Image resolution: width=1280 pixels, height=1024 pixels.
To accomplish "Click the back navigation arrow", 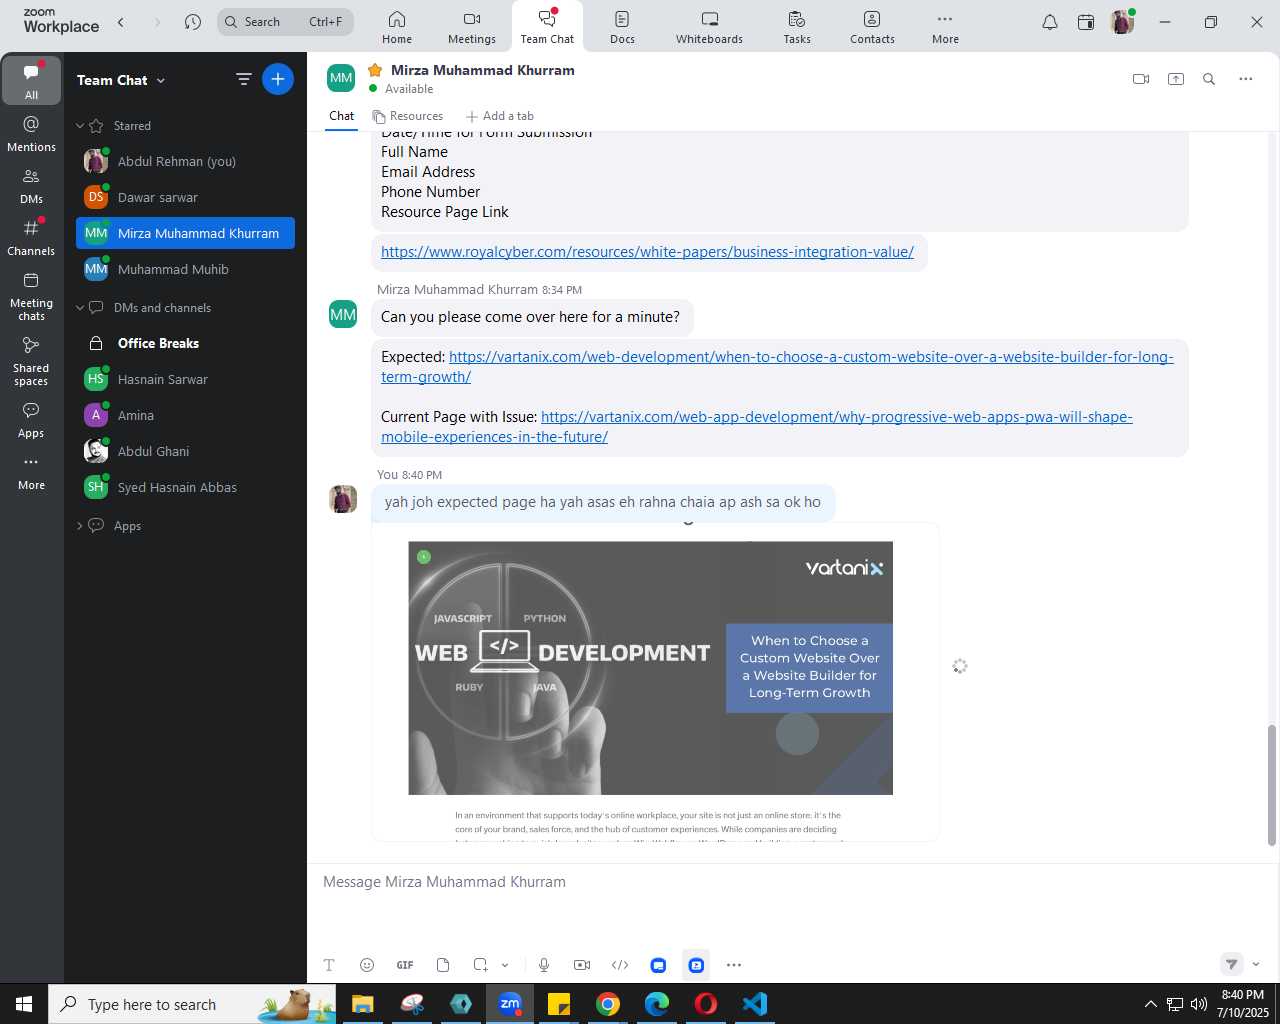I will pos(121,22).
